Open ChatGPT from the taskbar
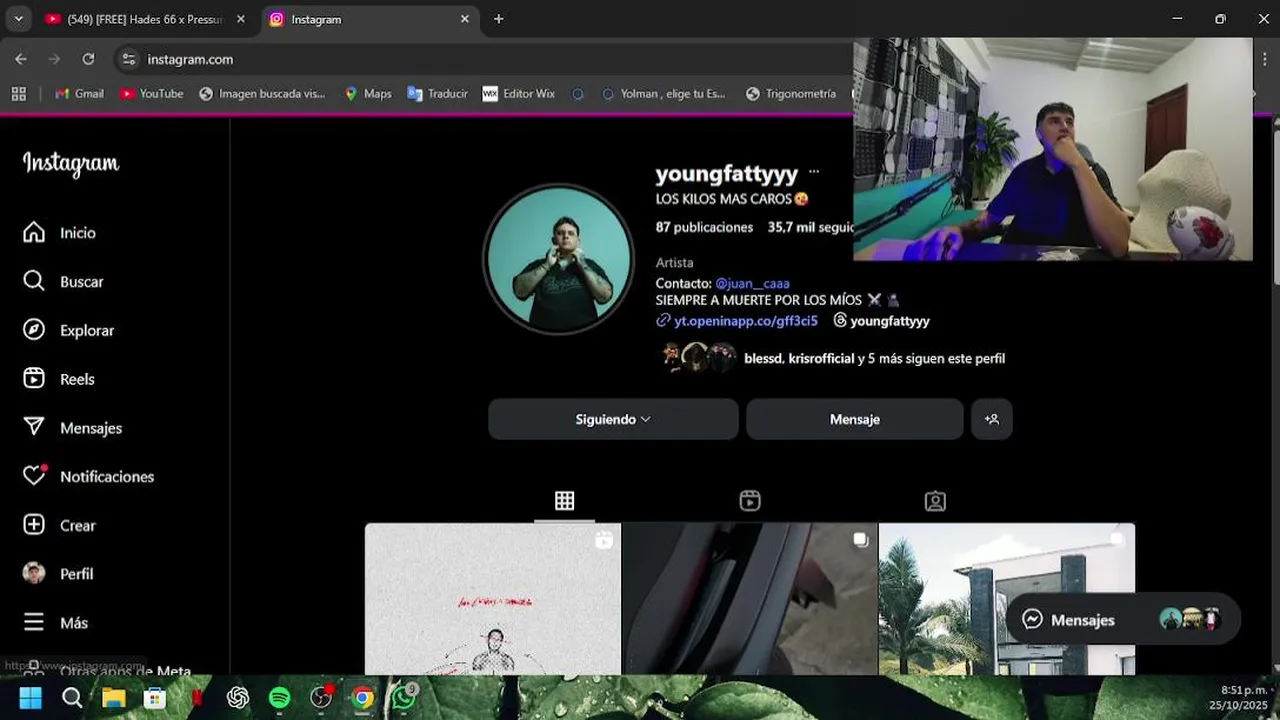Screen dimensions: 1280x720 pyautogui.click(x=238, y=698)
